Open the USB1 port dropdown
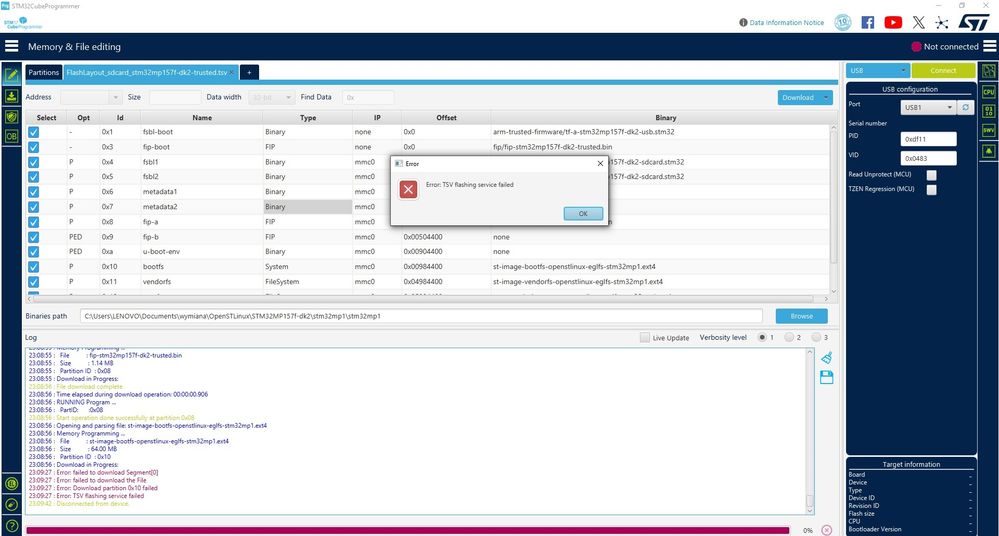The image size is (999, 536). tap(928, 107)
